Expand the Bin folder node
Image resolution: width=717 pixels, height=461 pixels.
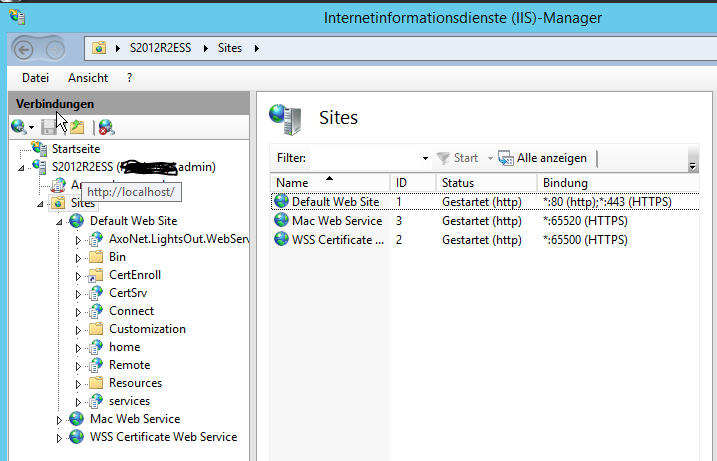click(78, 258)
